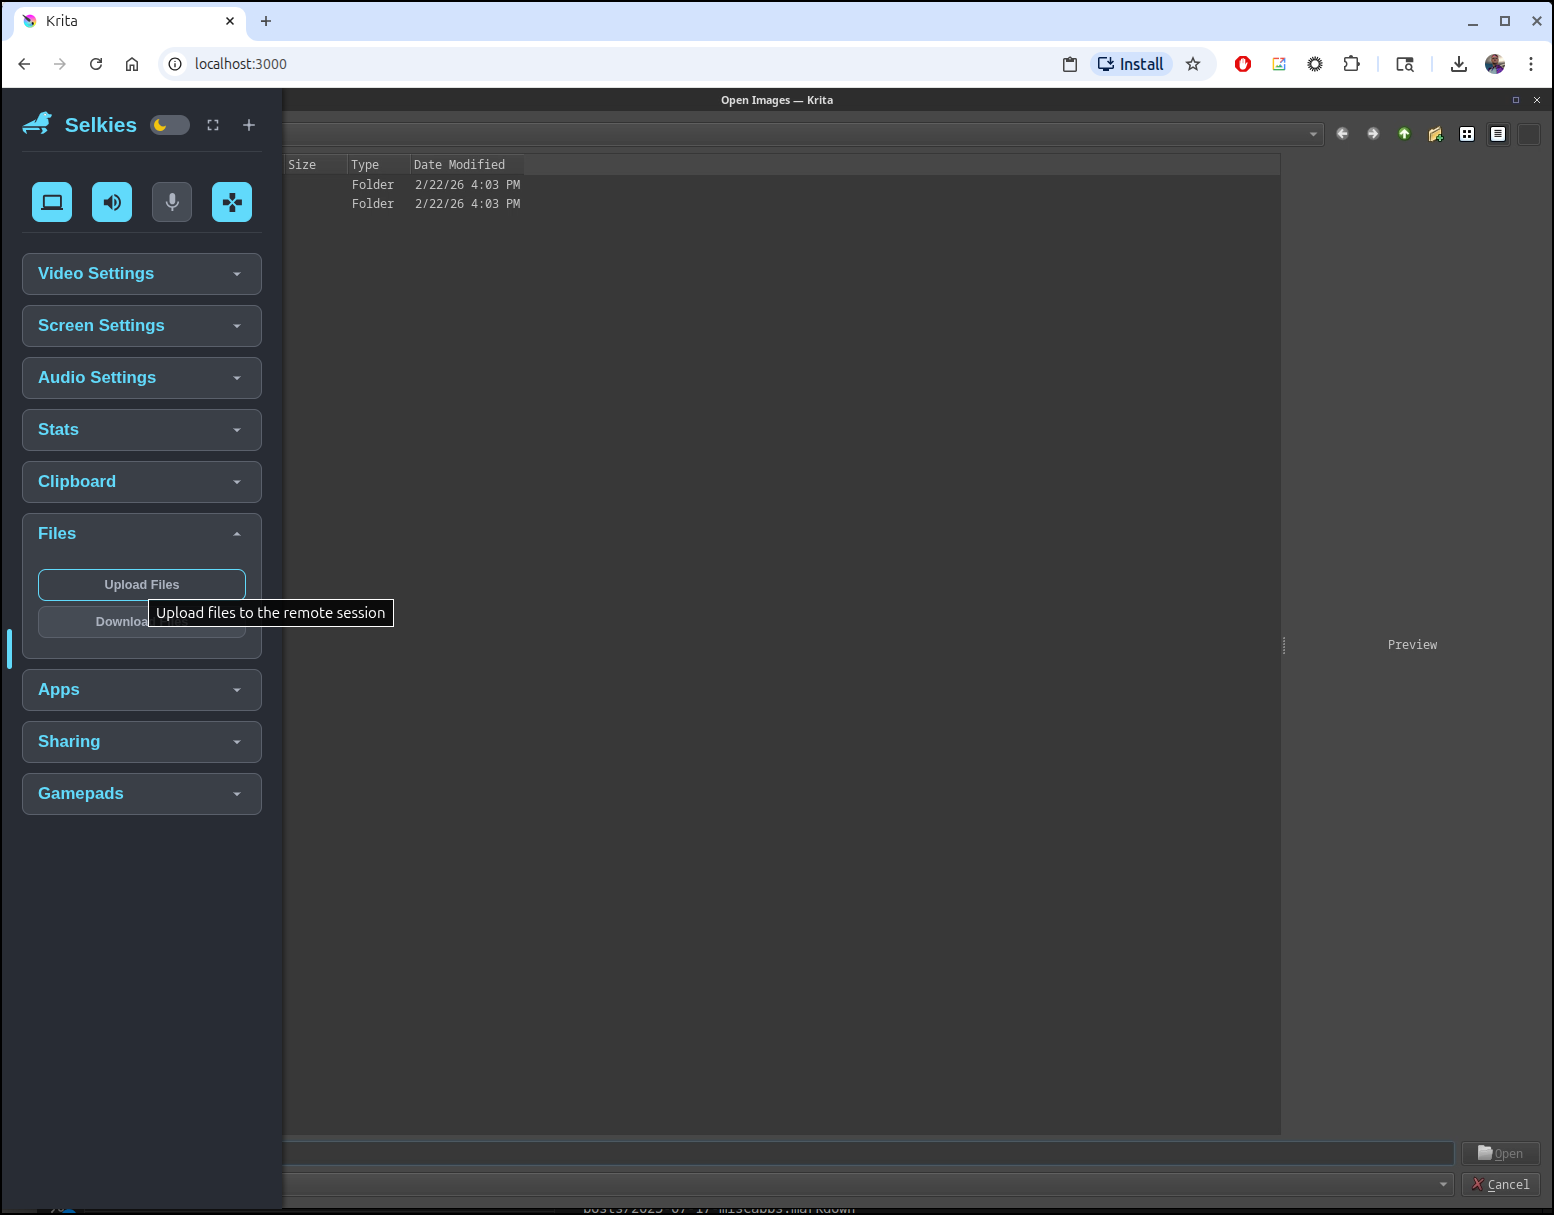1554x1215 pixels.
Task: Toggle the dark mode moon switch
Action: click(170, 125)
